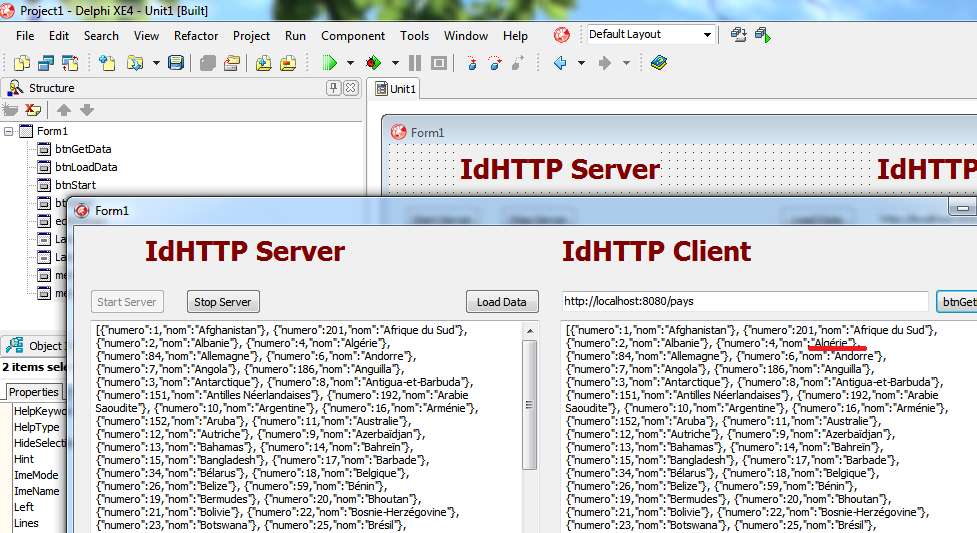Select btnStart in Structure tree
The width and height of the screenshot is (977, 533).
[75, 185]
